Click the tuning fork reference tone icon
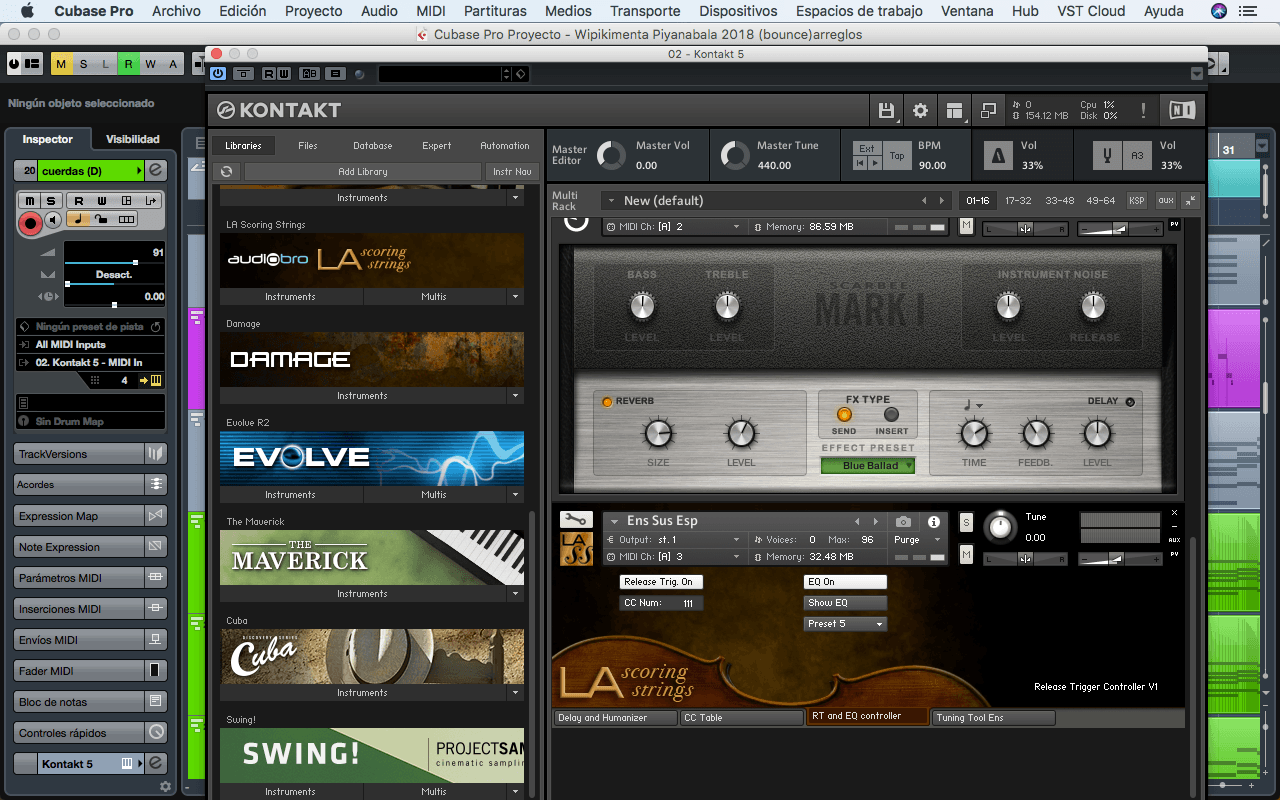Image resolution: width=1280 pixels, height=800 pixels. [1106, 155]
